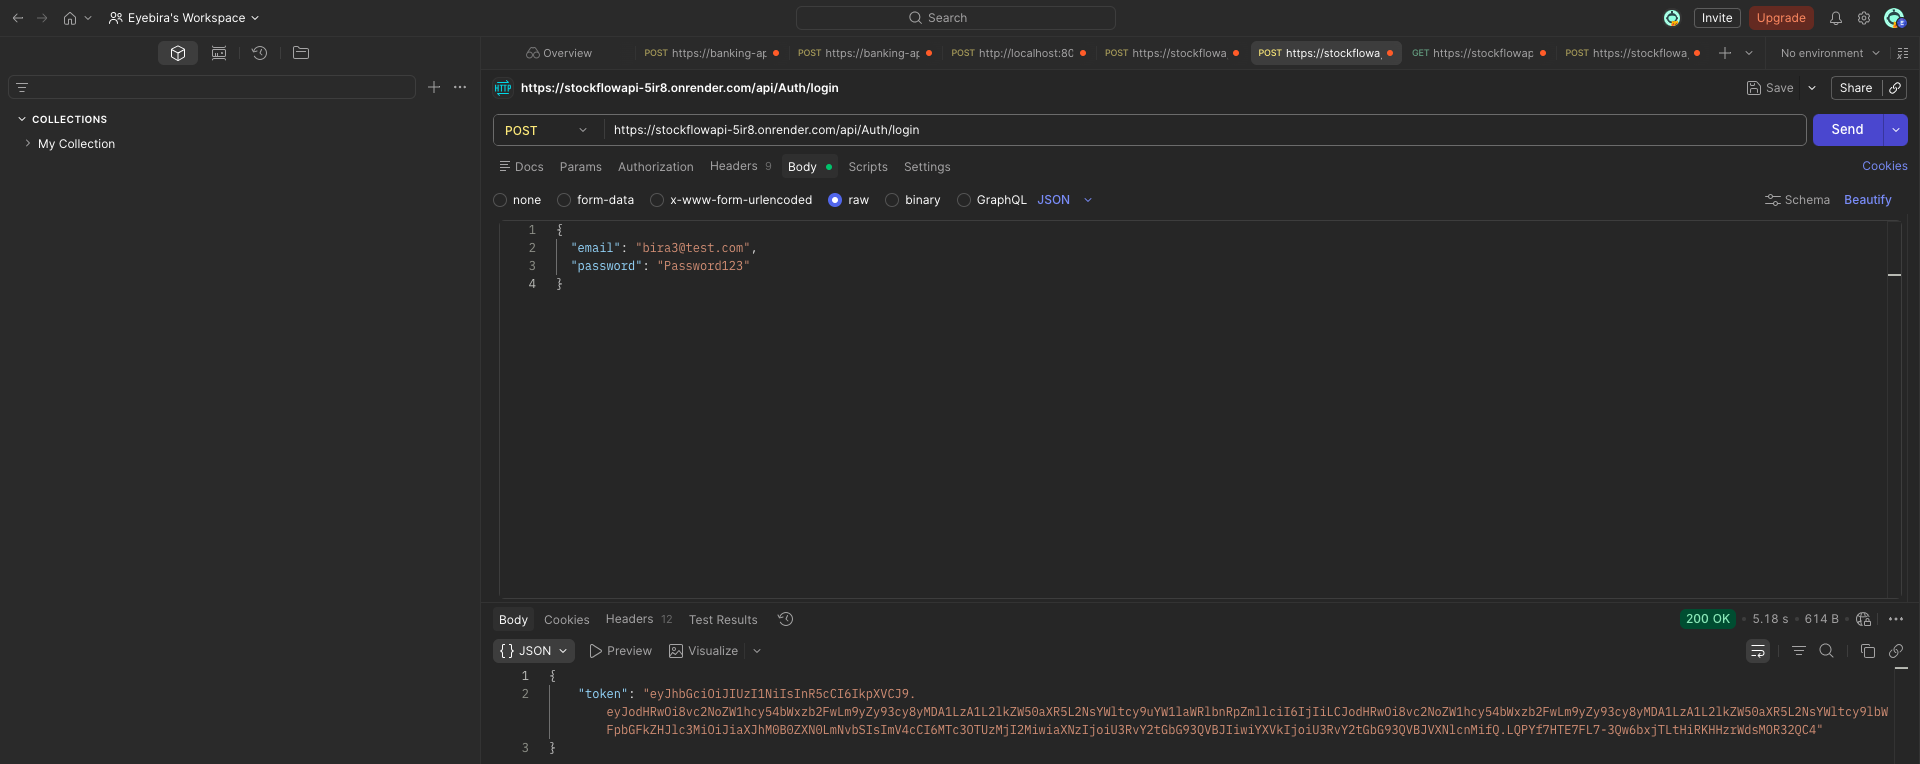The height and width of the screenshot is (764, 1920).
Task: Open the Overview tab
Action: tap(559, 53)
